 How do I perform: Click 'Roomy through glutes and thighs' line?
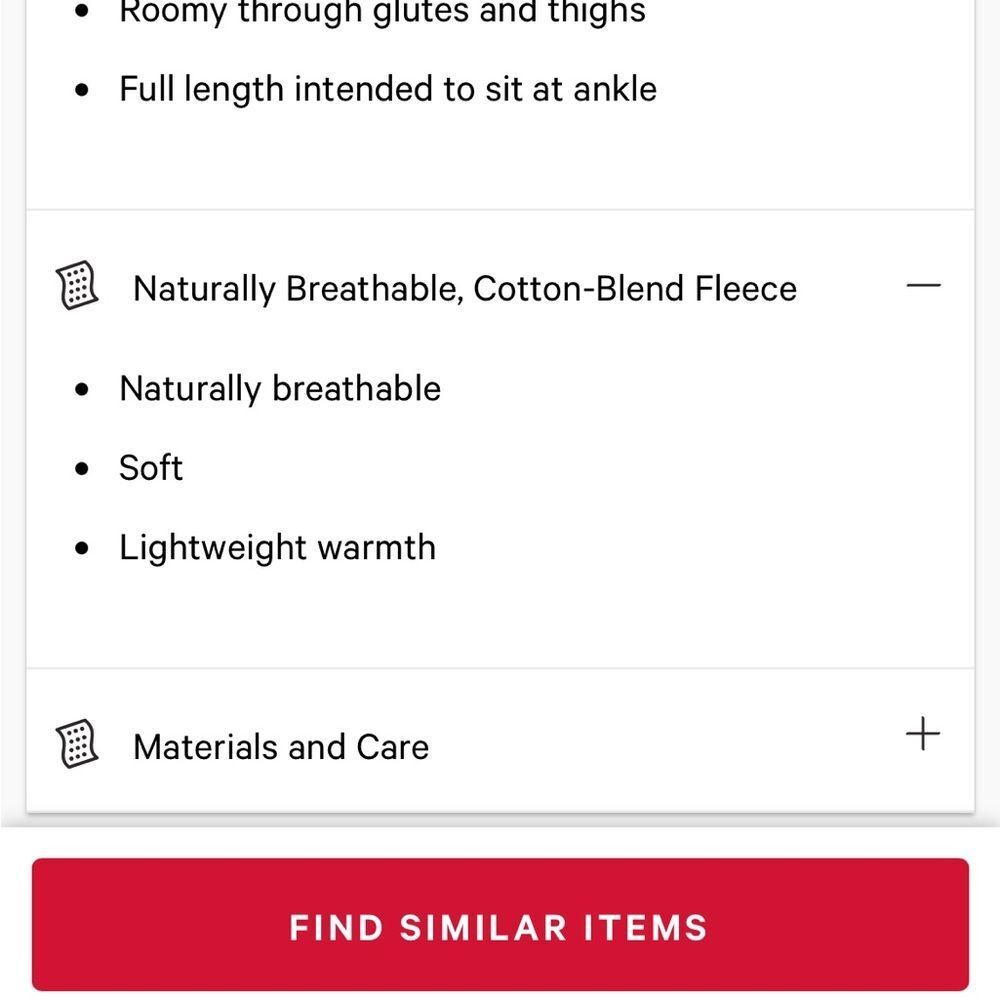click(383, 11)
